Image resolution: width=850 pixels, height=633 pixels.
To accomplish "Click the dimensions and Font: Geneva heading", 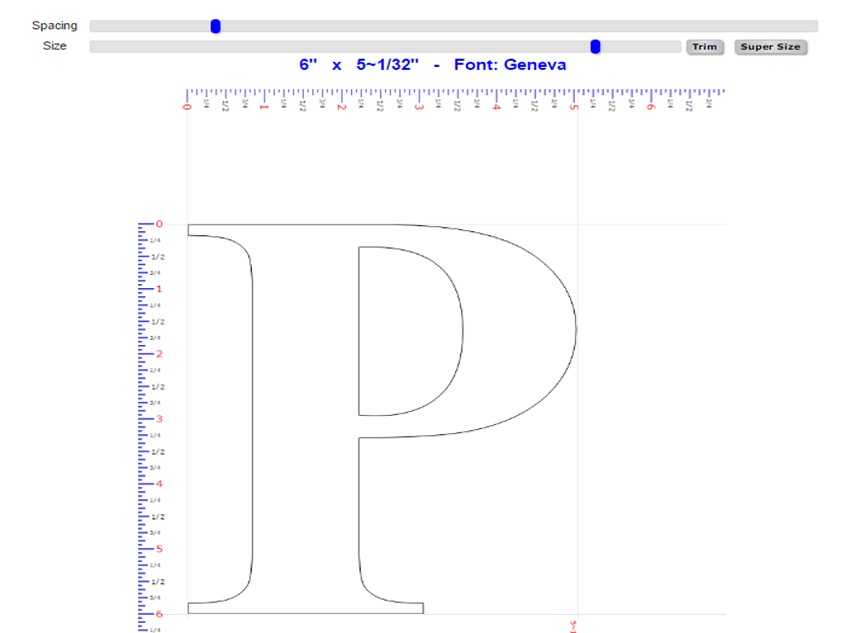I will (433, 65).
